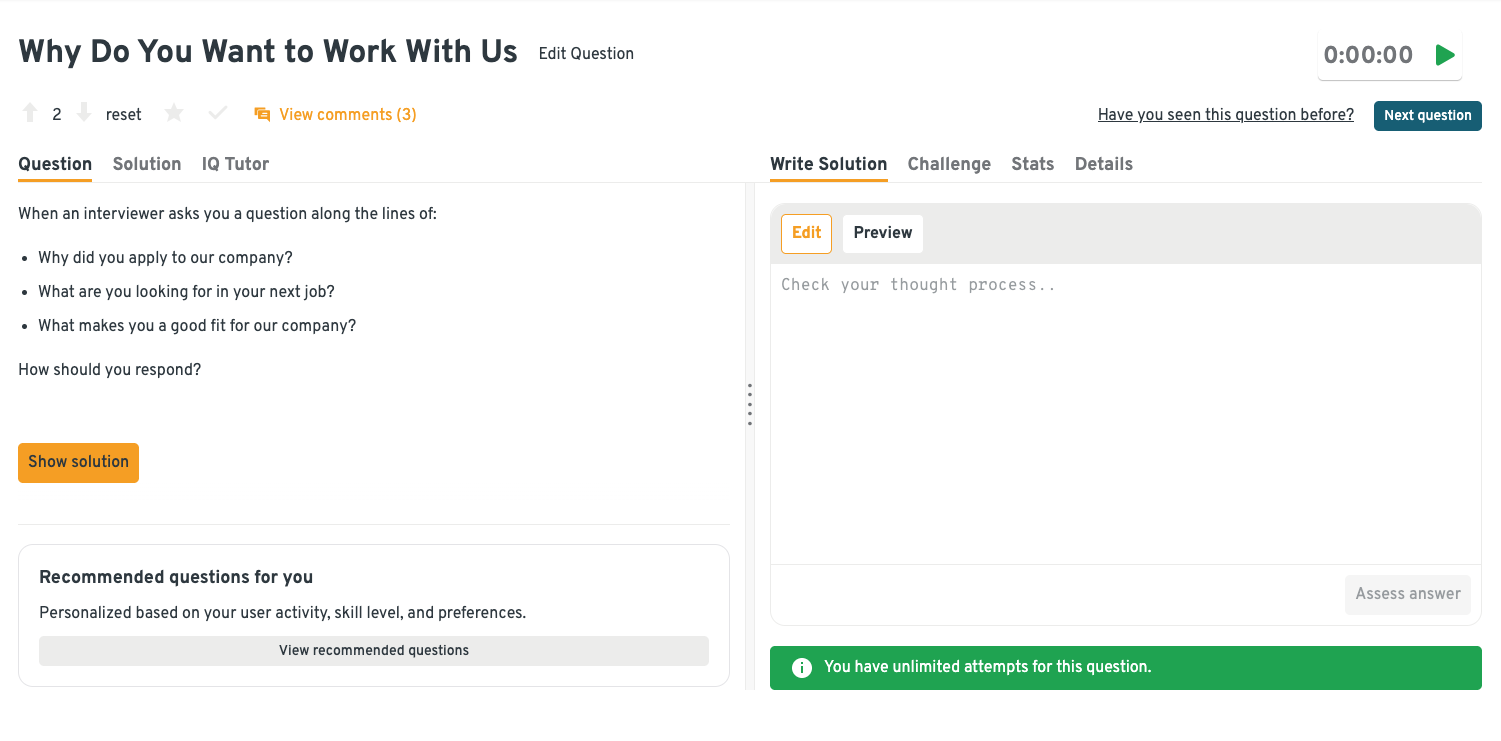The width and height of the screenshot is (1501, 741).
Task: Click the upvote arrow icon
Action: pos(30,114)
